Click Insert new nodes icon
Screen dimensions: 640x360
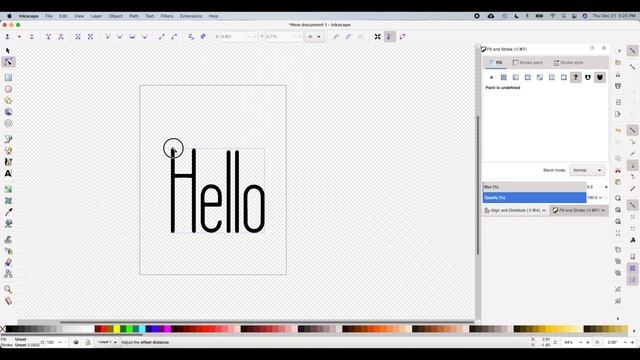tap(7, 37)
